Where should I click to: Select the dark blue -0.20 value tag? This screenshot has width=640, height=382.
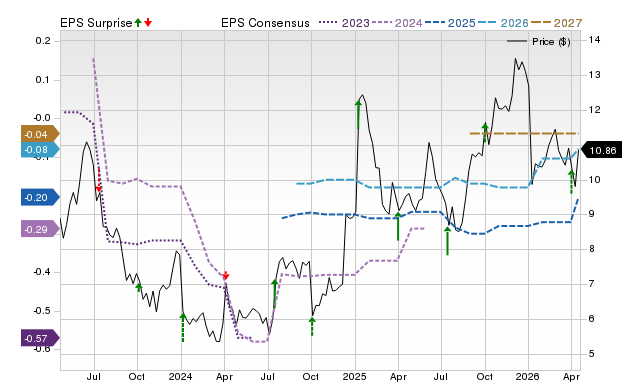(x=40, y=198)
